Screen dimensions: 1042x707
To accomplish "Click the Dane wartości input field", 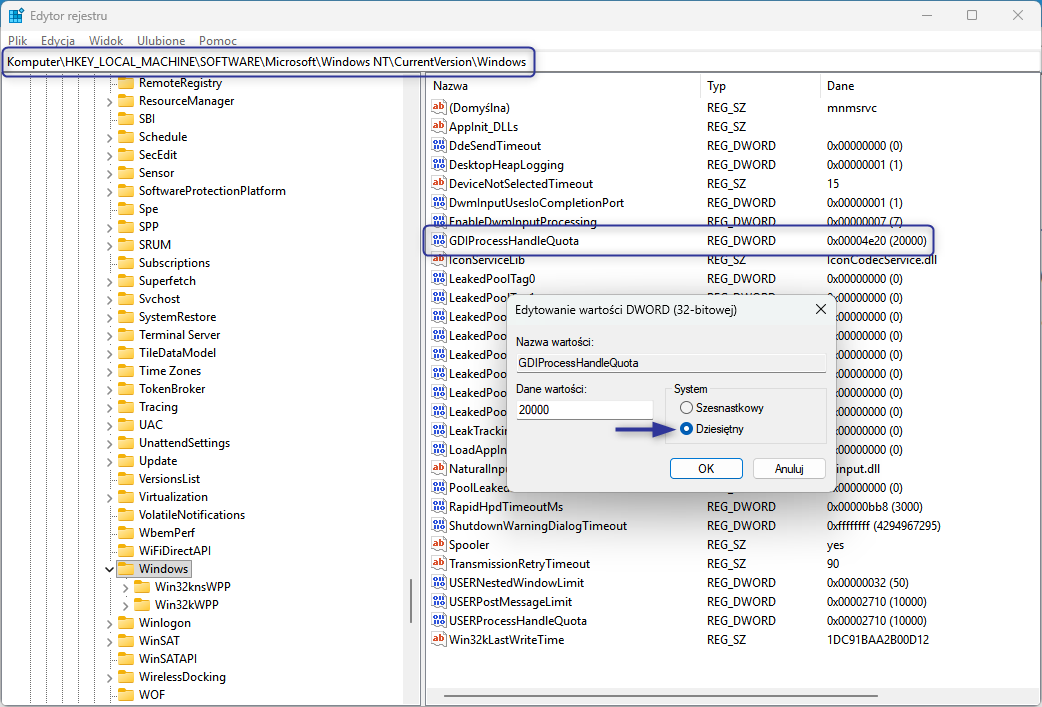I will pos(584,410).
